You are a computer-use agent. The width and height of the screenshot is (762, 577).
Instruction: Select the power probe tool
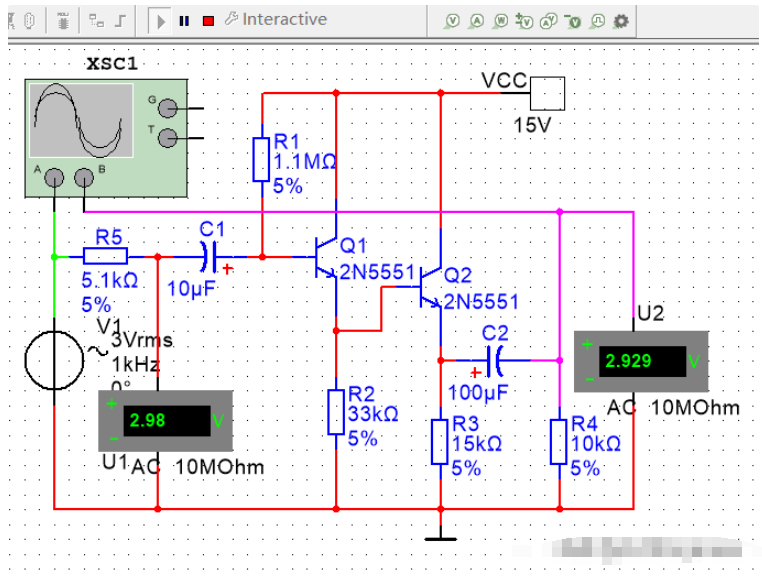tap(501, 20)
